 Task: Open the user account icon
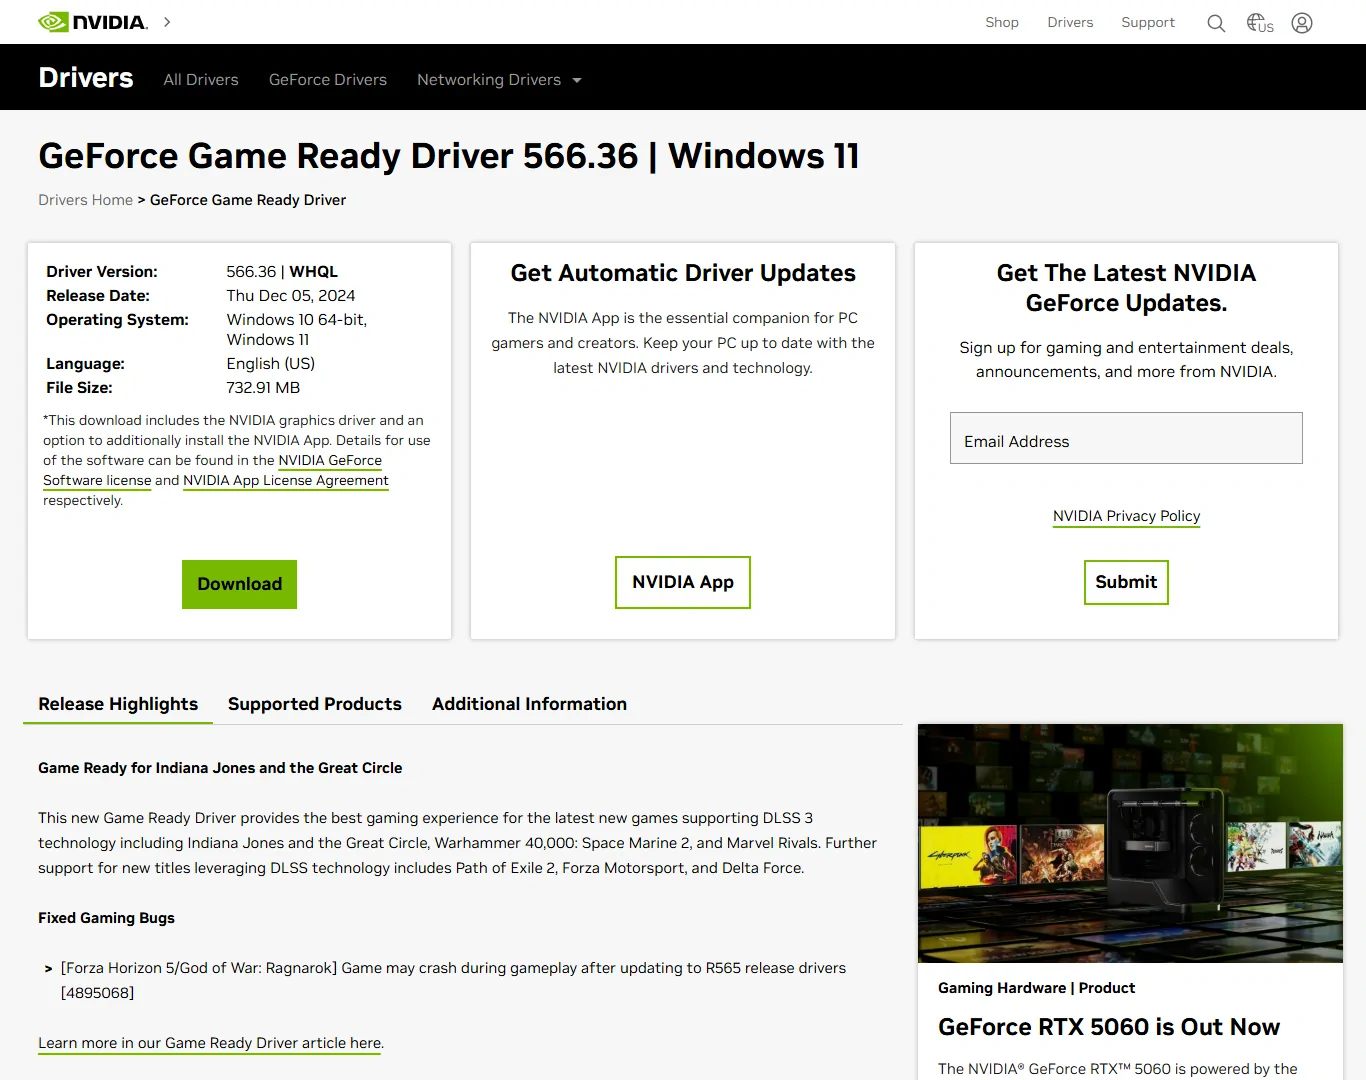point(1302,23)
